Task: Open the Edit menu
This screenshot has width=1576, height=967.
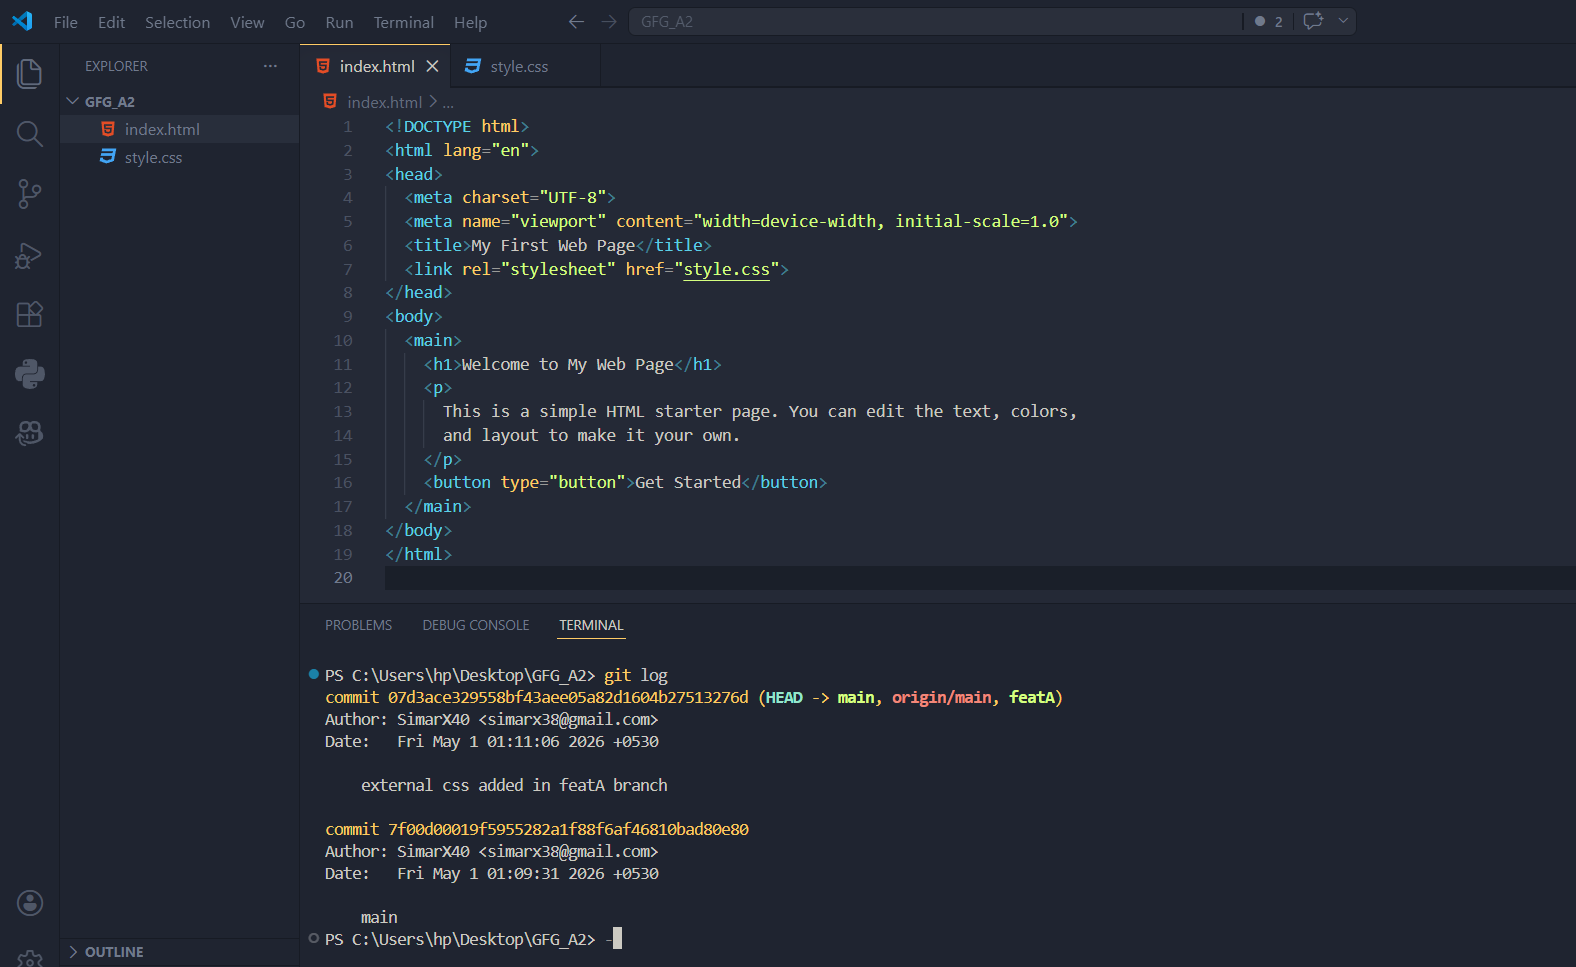Action: coord(111,22)
